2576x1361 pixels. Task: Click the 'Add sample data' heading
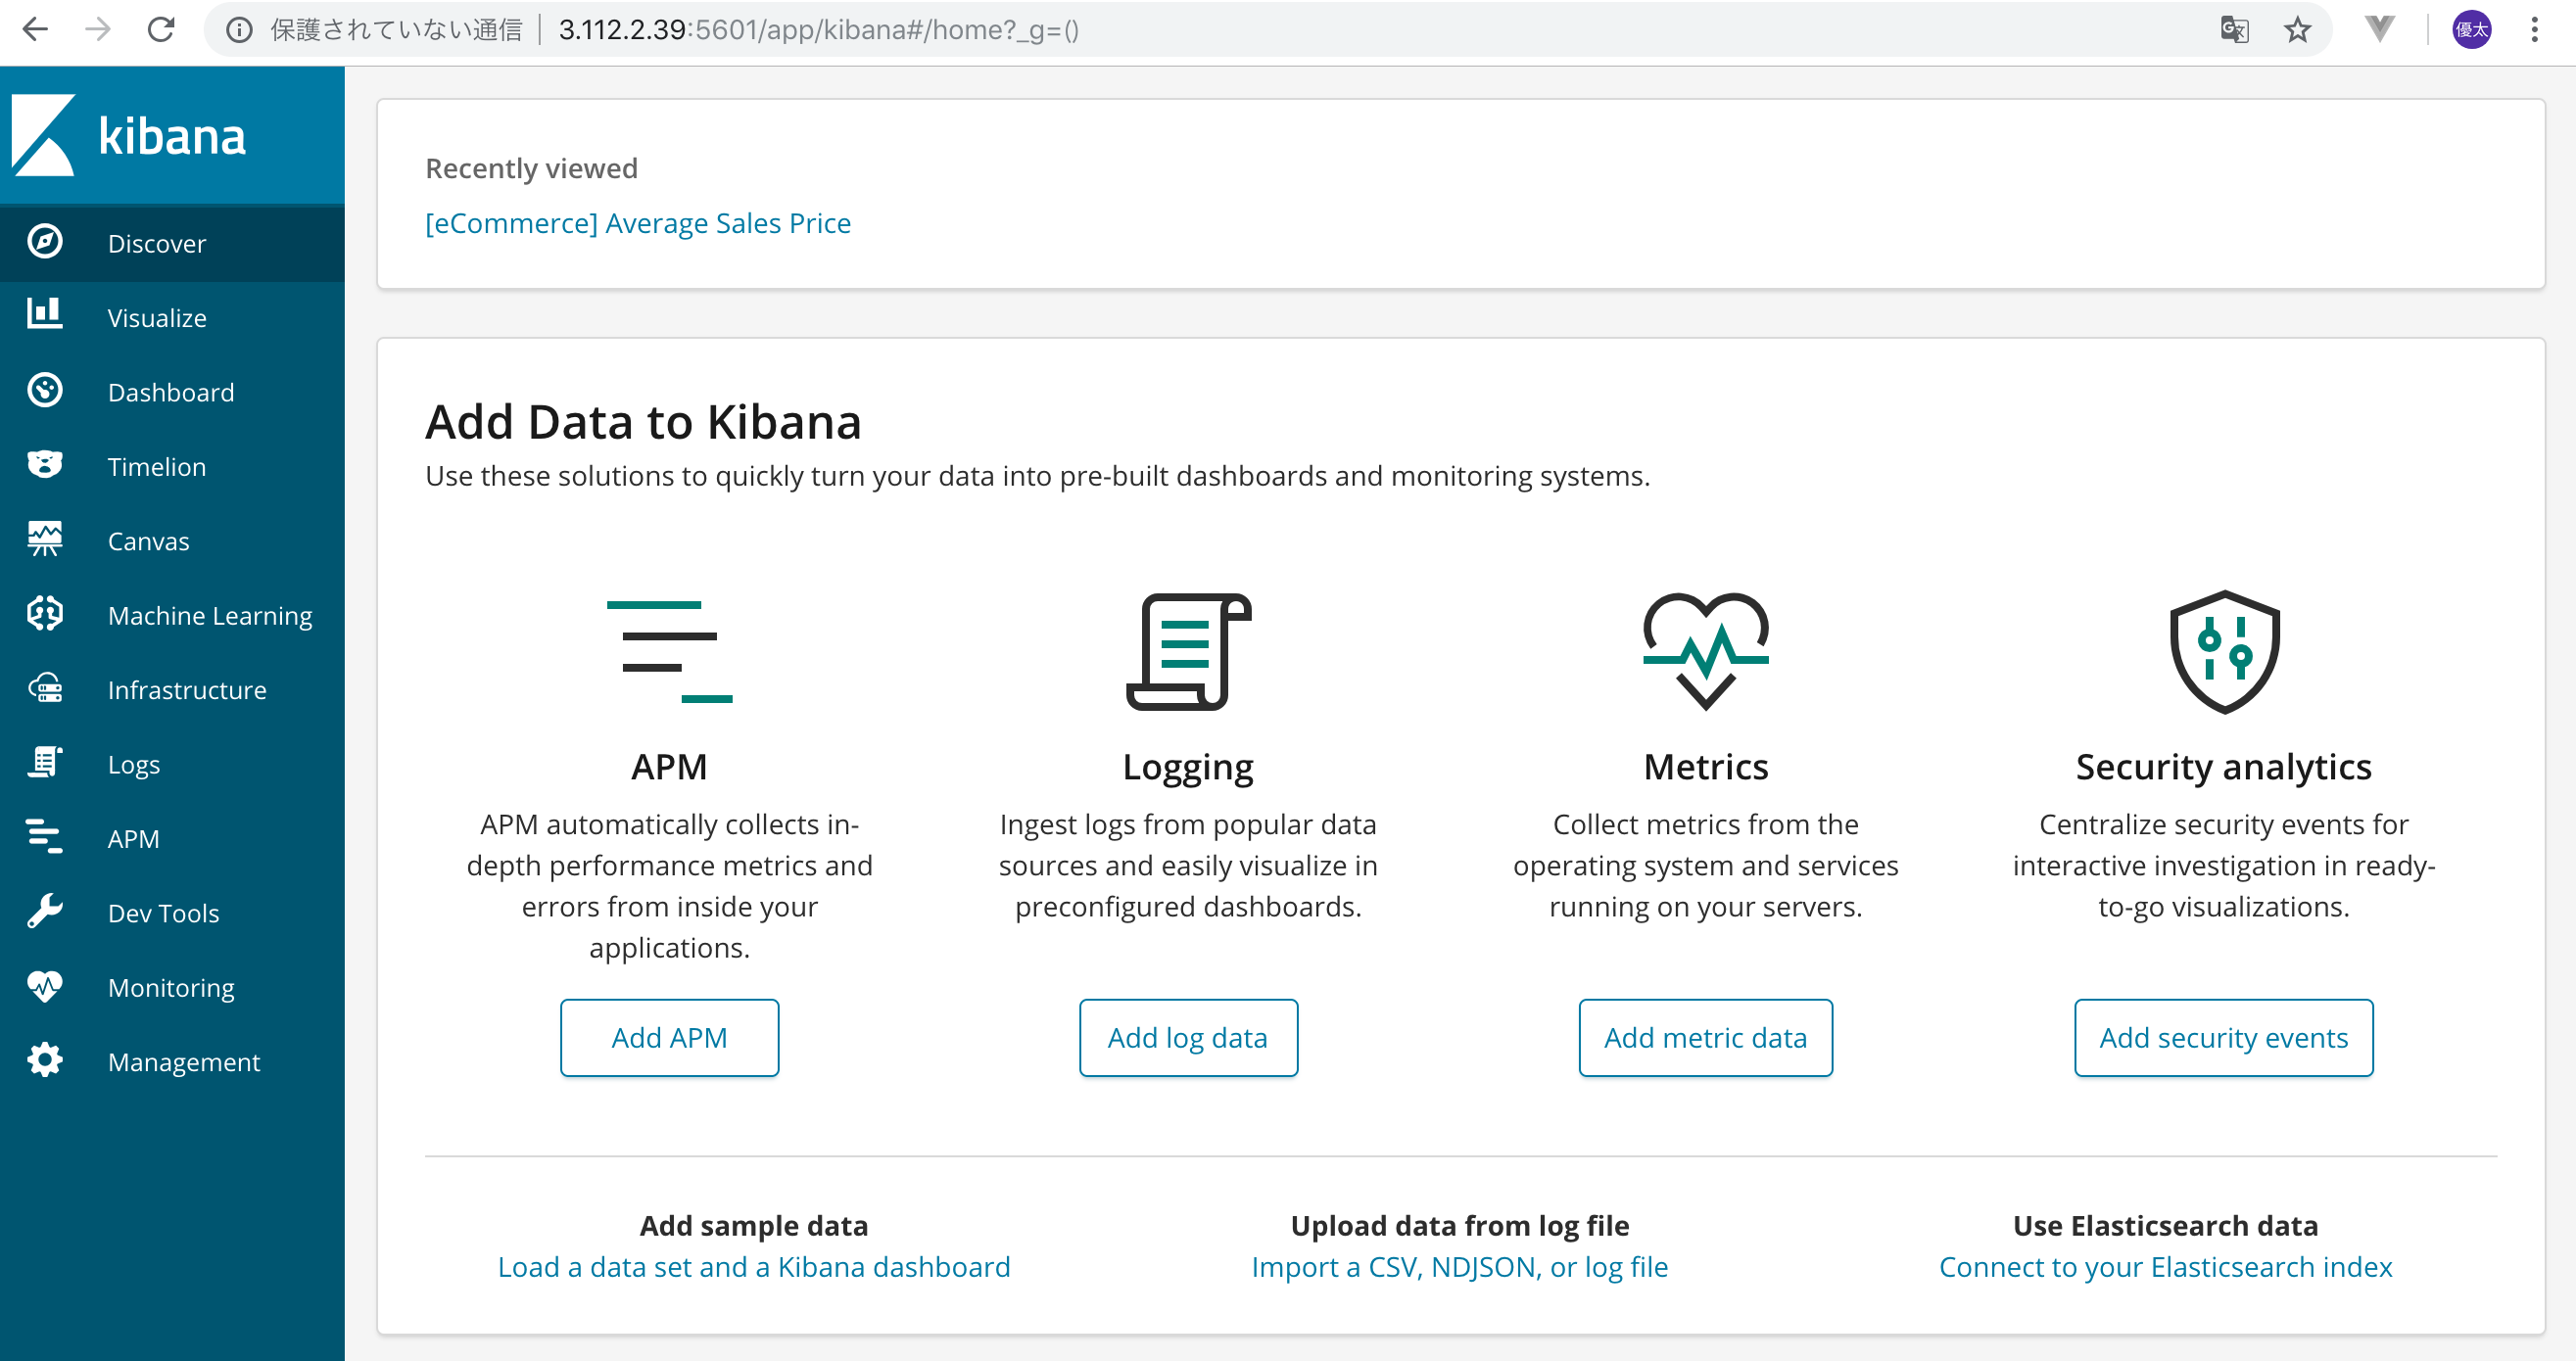pyautogui.click(x=754, y=1225)
